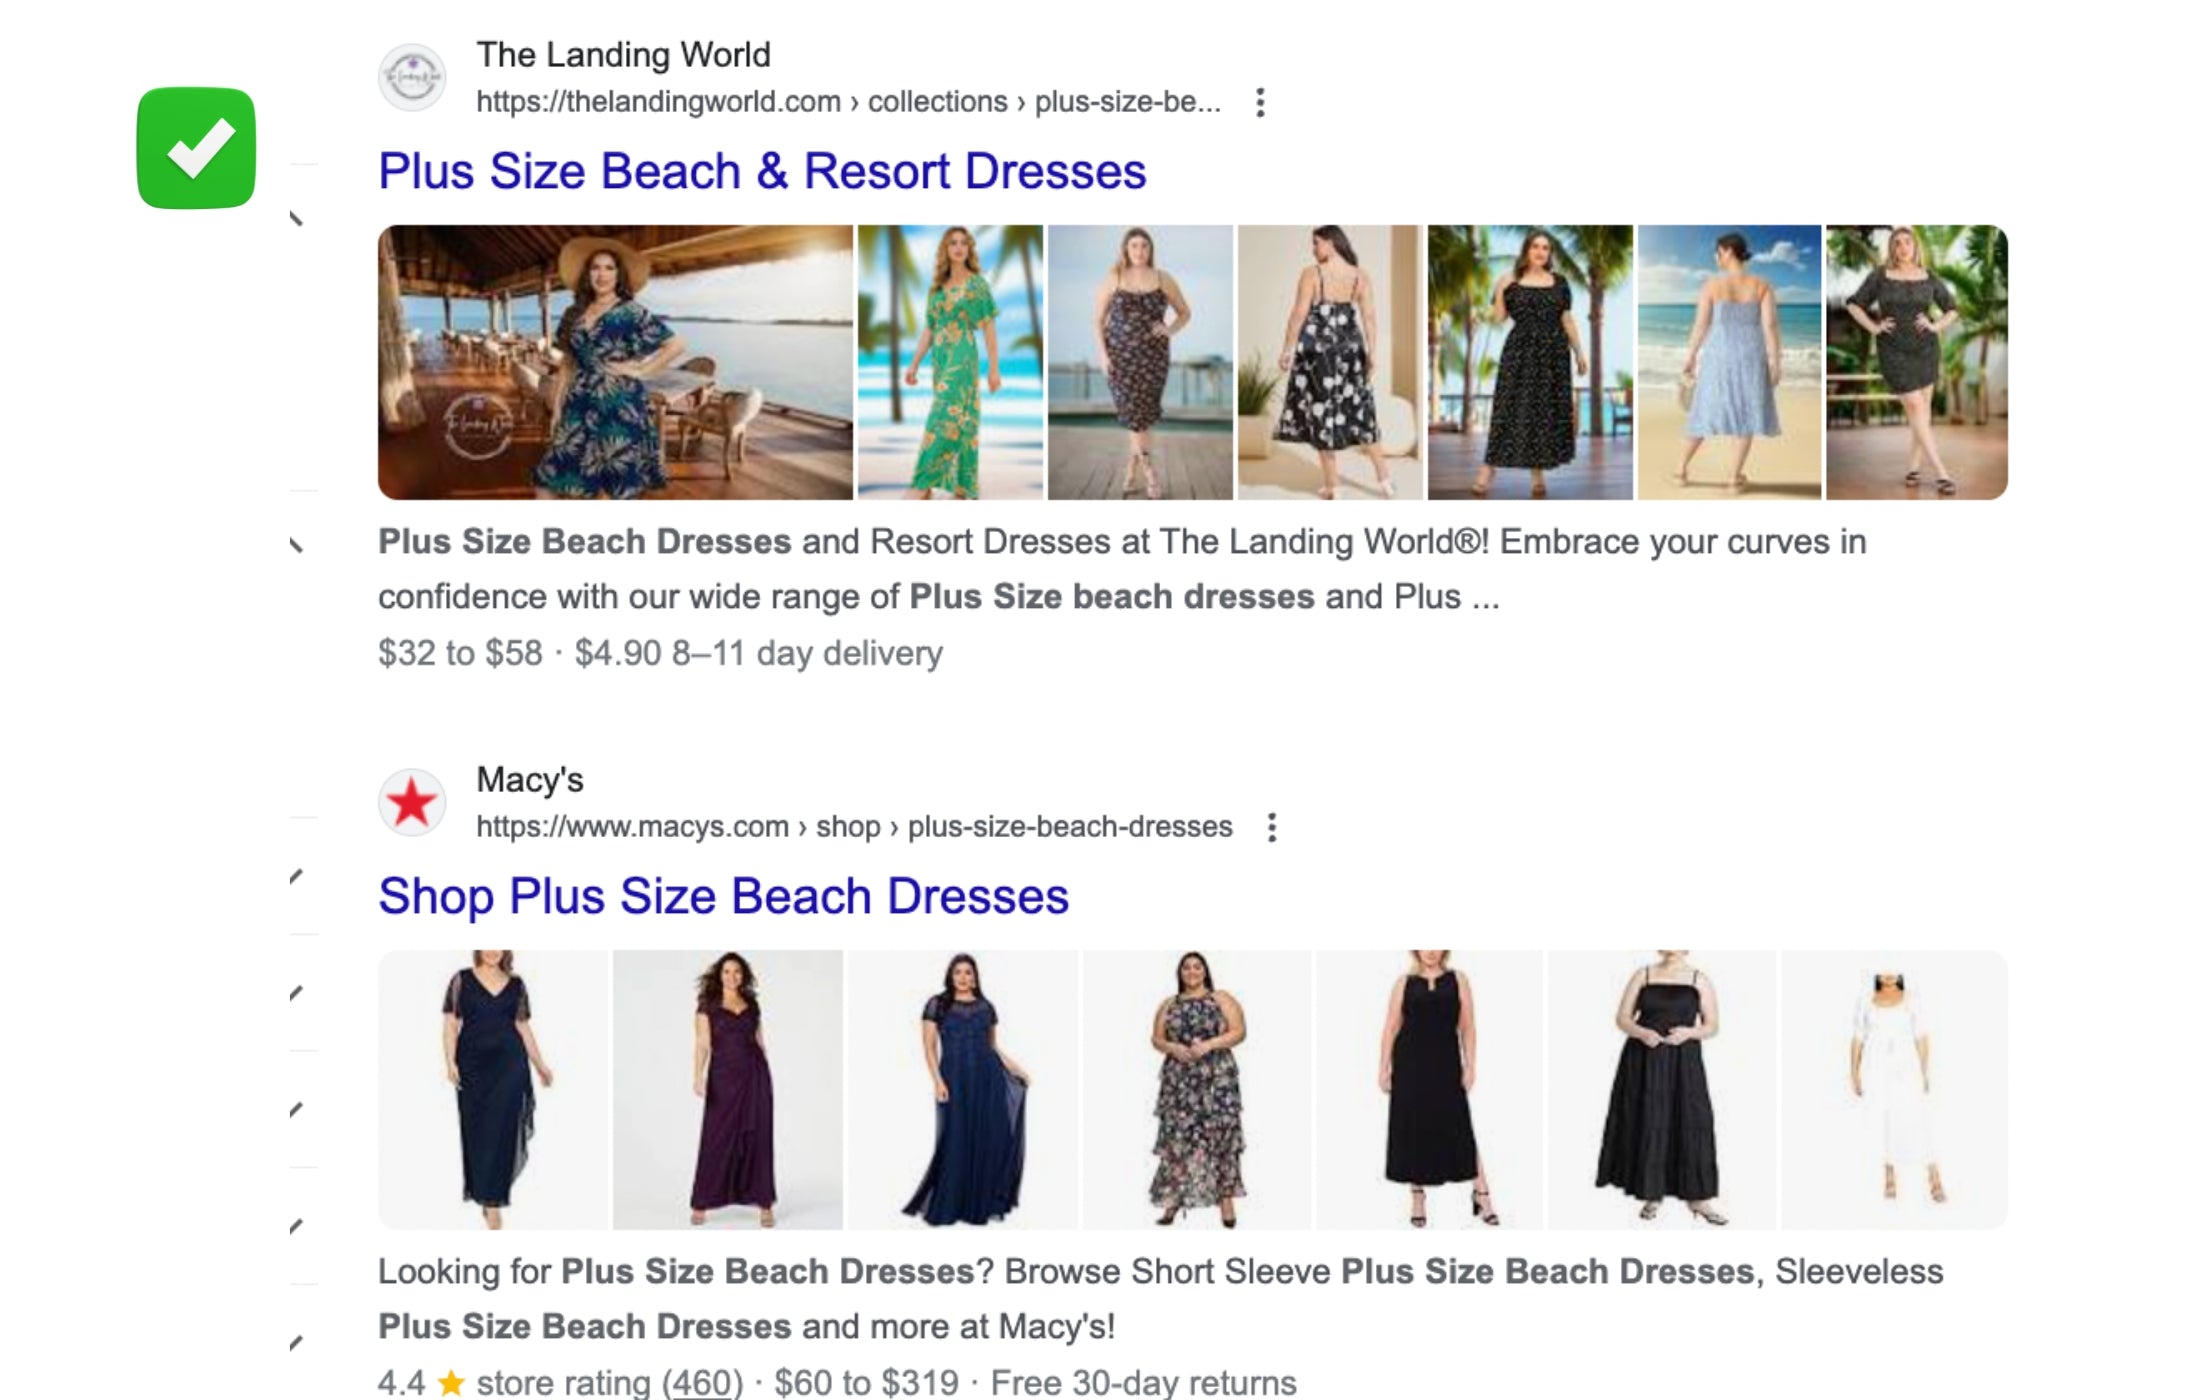The height and width of the screenshot is (1400, 2200).
Task: Open black polka dot midi dress thumbnail
Action: tap(1529, 362)
